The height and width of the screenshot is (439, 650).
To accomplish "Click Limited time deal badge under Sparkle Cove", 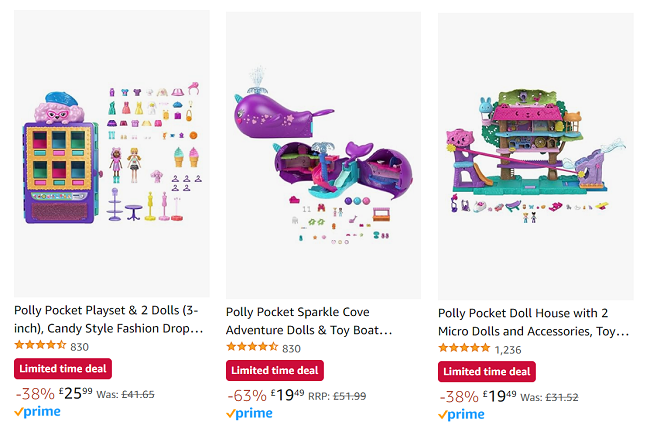I will (275, 370).
